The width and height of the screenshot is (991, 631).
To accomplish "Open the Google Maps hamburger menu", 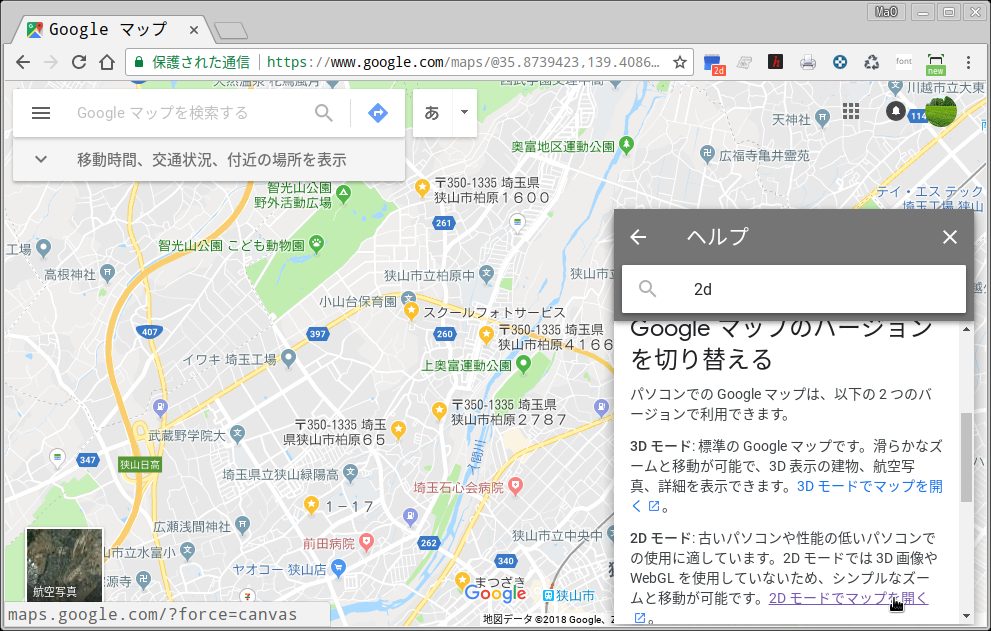I will [41, 113].
